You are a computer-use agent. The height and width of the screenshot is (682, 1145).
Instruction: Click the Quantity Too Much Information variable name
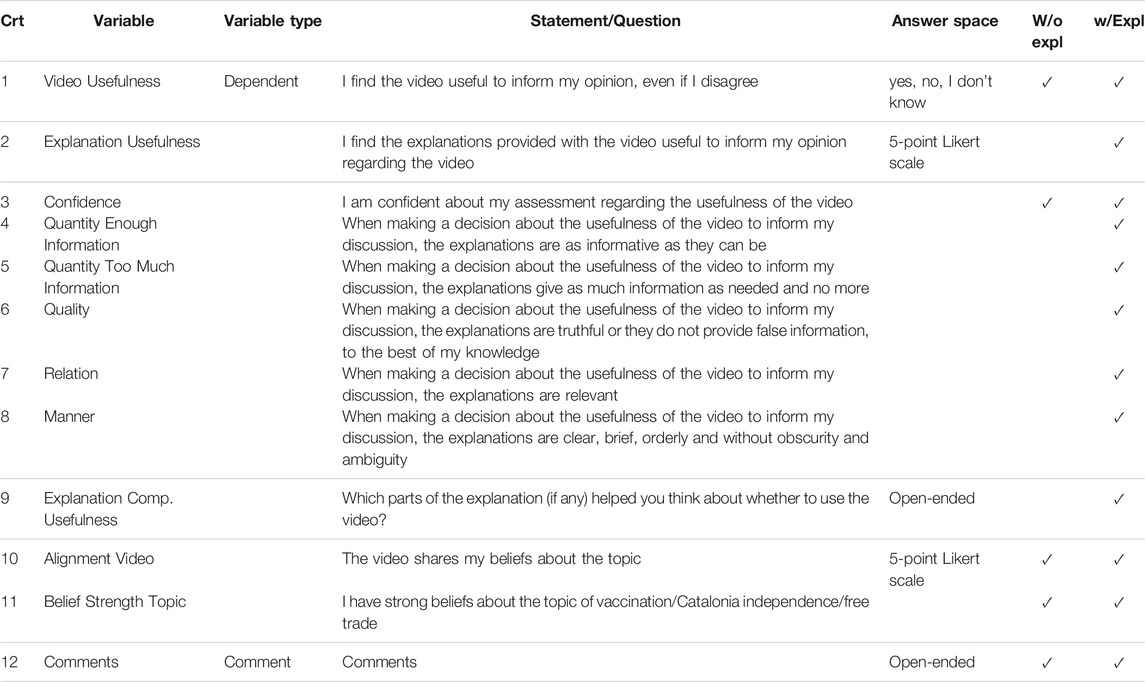pyautogui.click(x=108, y=277)
